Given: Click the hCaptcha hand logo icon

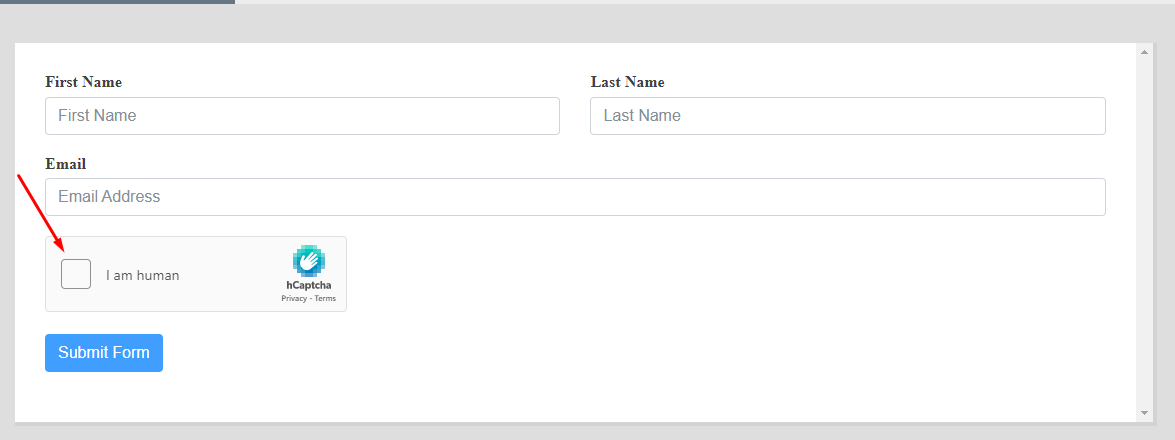Looking at the screenshot, I should 308,260.
